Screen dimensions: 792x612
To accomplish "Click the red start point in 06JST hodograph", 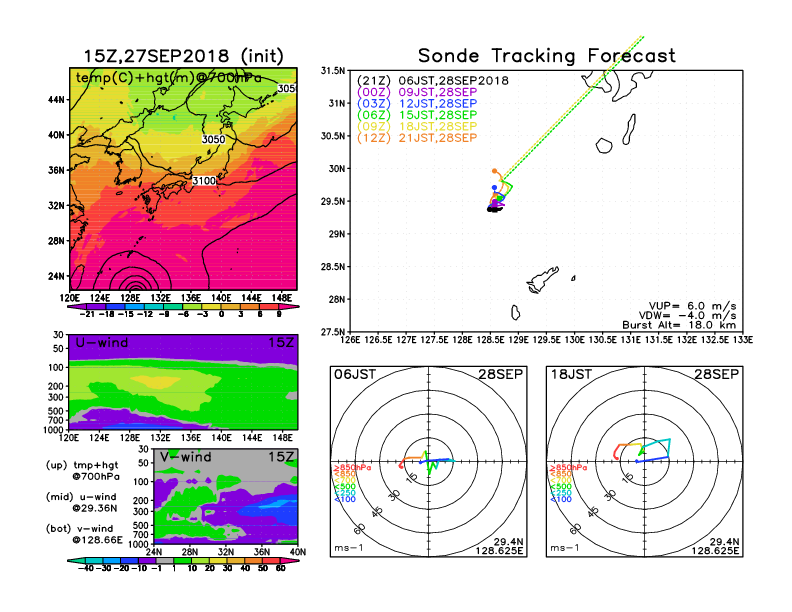I will coord(401,467).
